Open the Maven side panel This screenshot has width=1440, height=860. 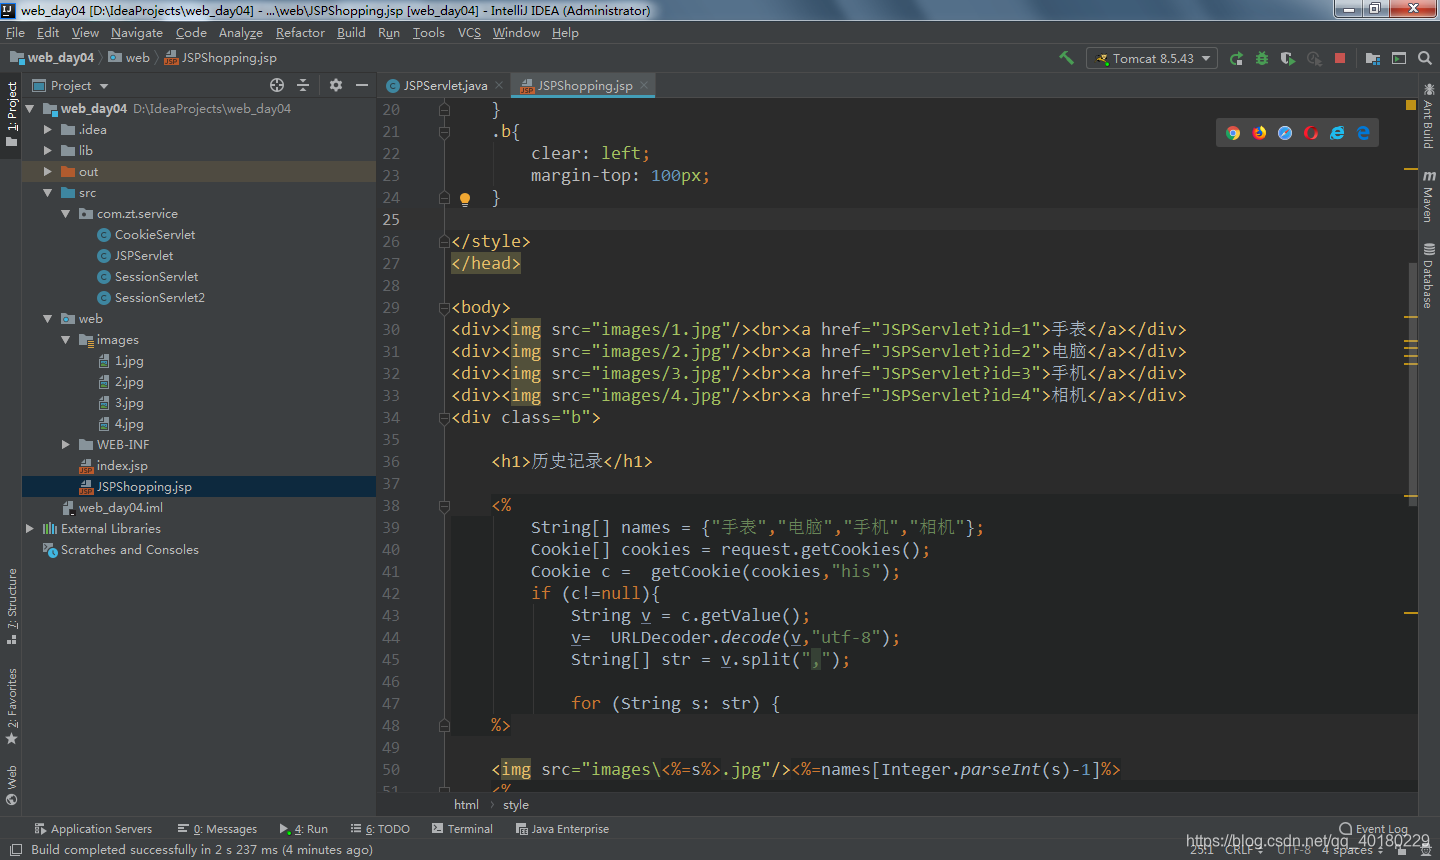pos(1428,196)
